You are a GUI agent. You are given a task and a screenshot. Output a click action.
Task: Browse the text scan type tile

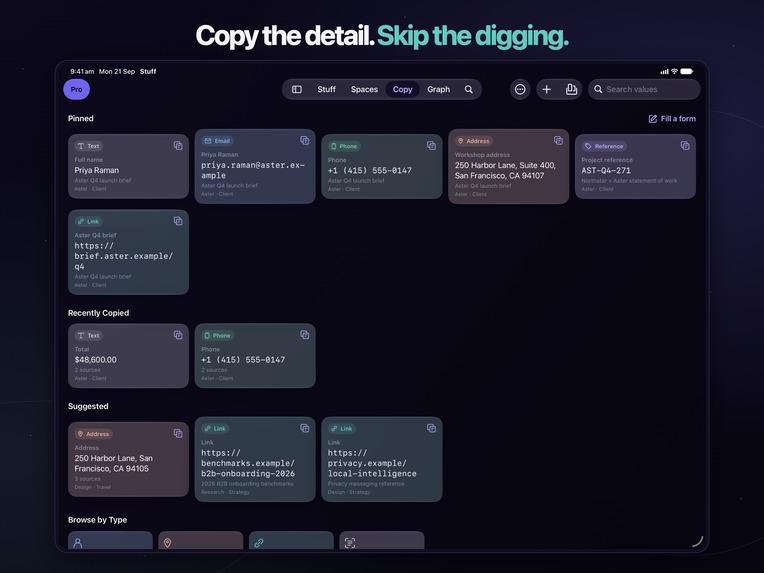pyautogui.click(x=382, y=540)
